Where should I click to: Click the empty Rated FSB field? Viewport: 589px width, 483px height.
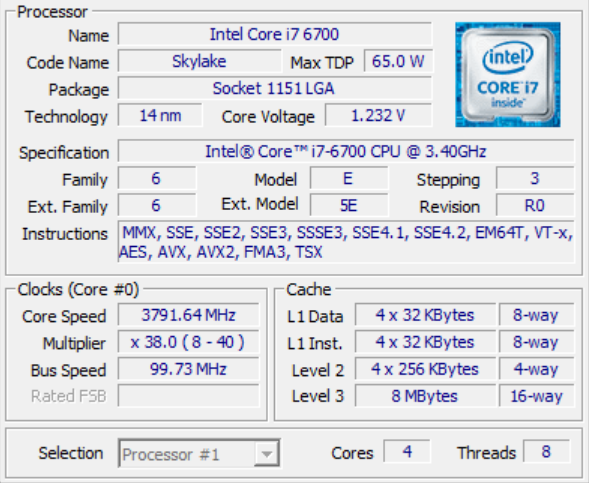click(x=188, y=395)
